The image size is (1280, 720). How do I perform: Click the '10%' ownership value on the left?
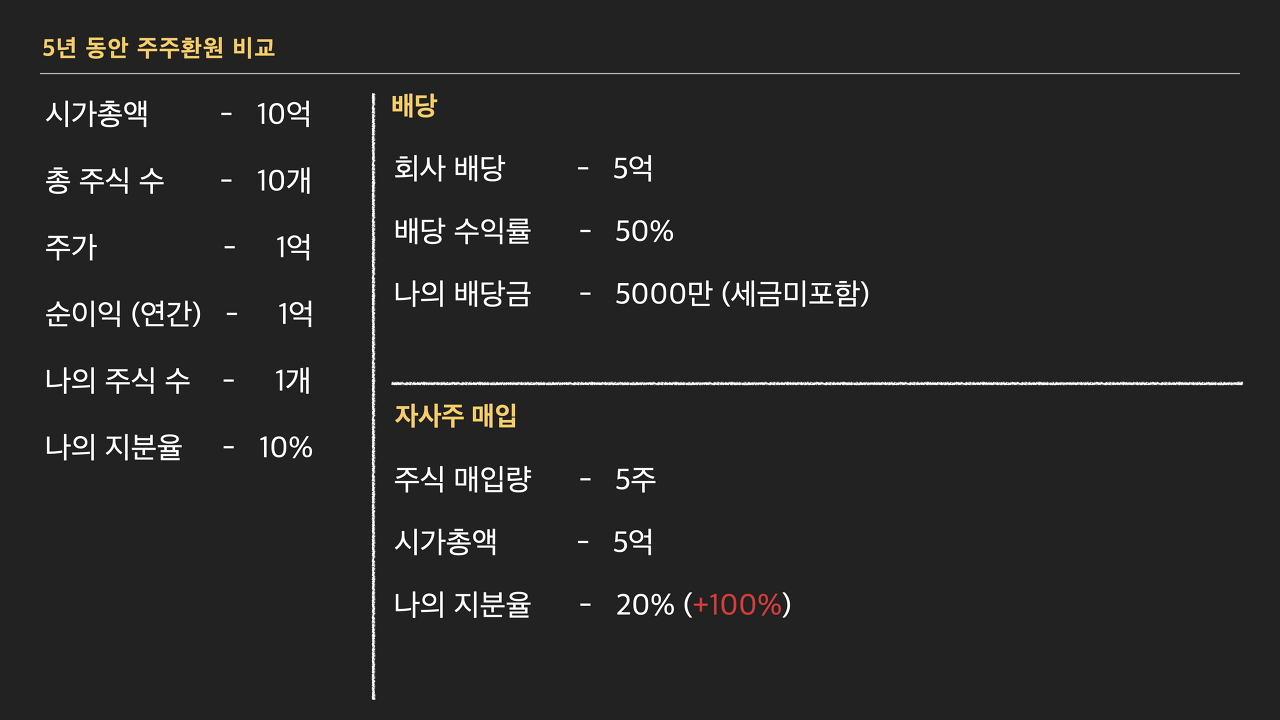[286, 447]
